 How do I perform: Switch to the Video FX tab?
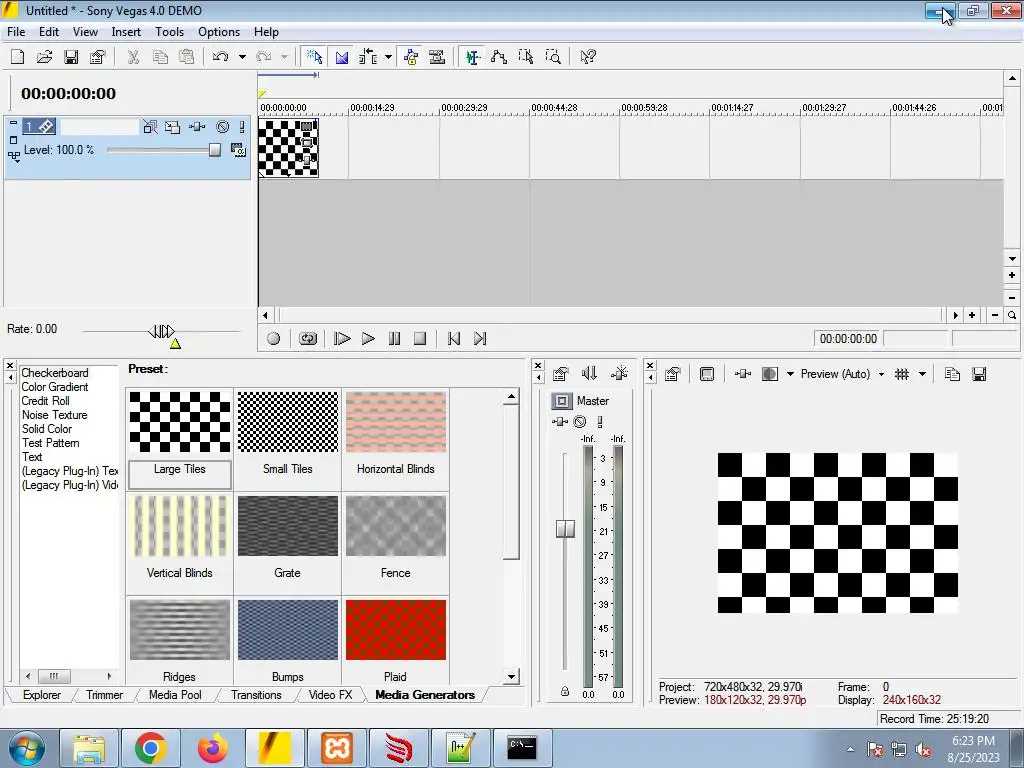329,695
